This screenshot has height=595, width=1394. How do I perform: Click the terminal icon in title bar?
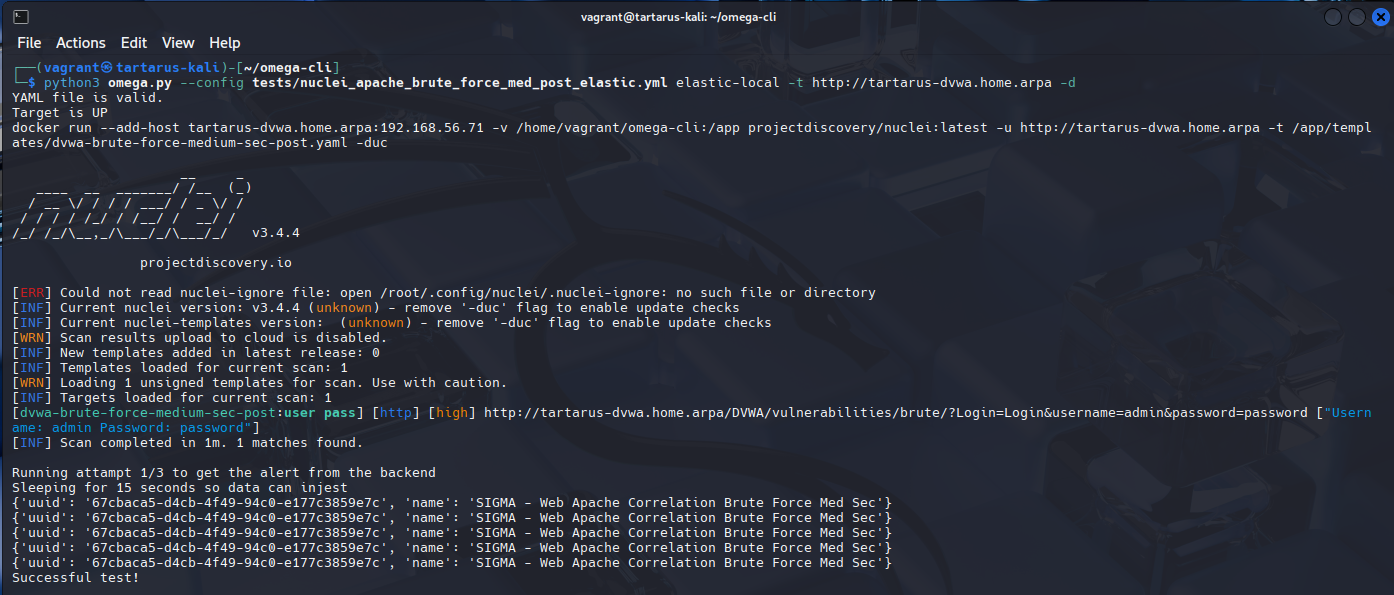pyautogui.click(x=20, y=17)
